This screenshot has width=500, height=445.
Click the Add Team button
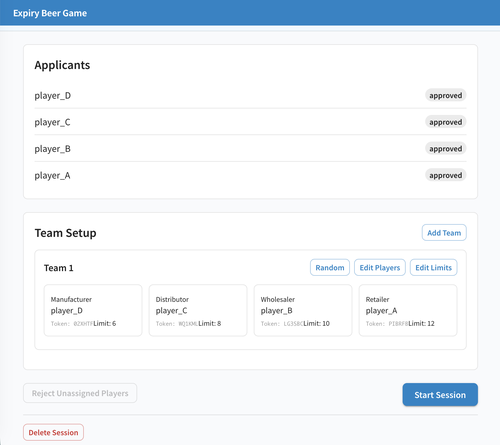pyautogui.click(x=444, y=233)
